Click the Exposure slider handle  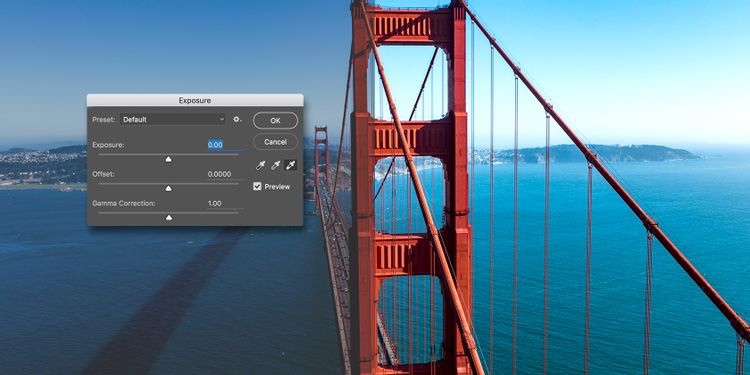[168, 159]
